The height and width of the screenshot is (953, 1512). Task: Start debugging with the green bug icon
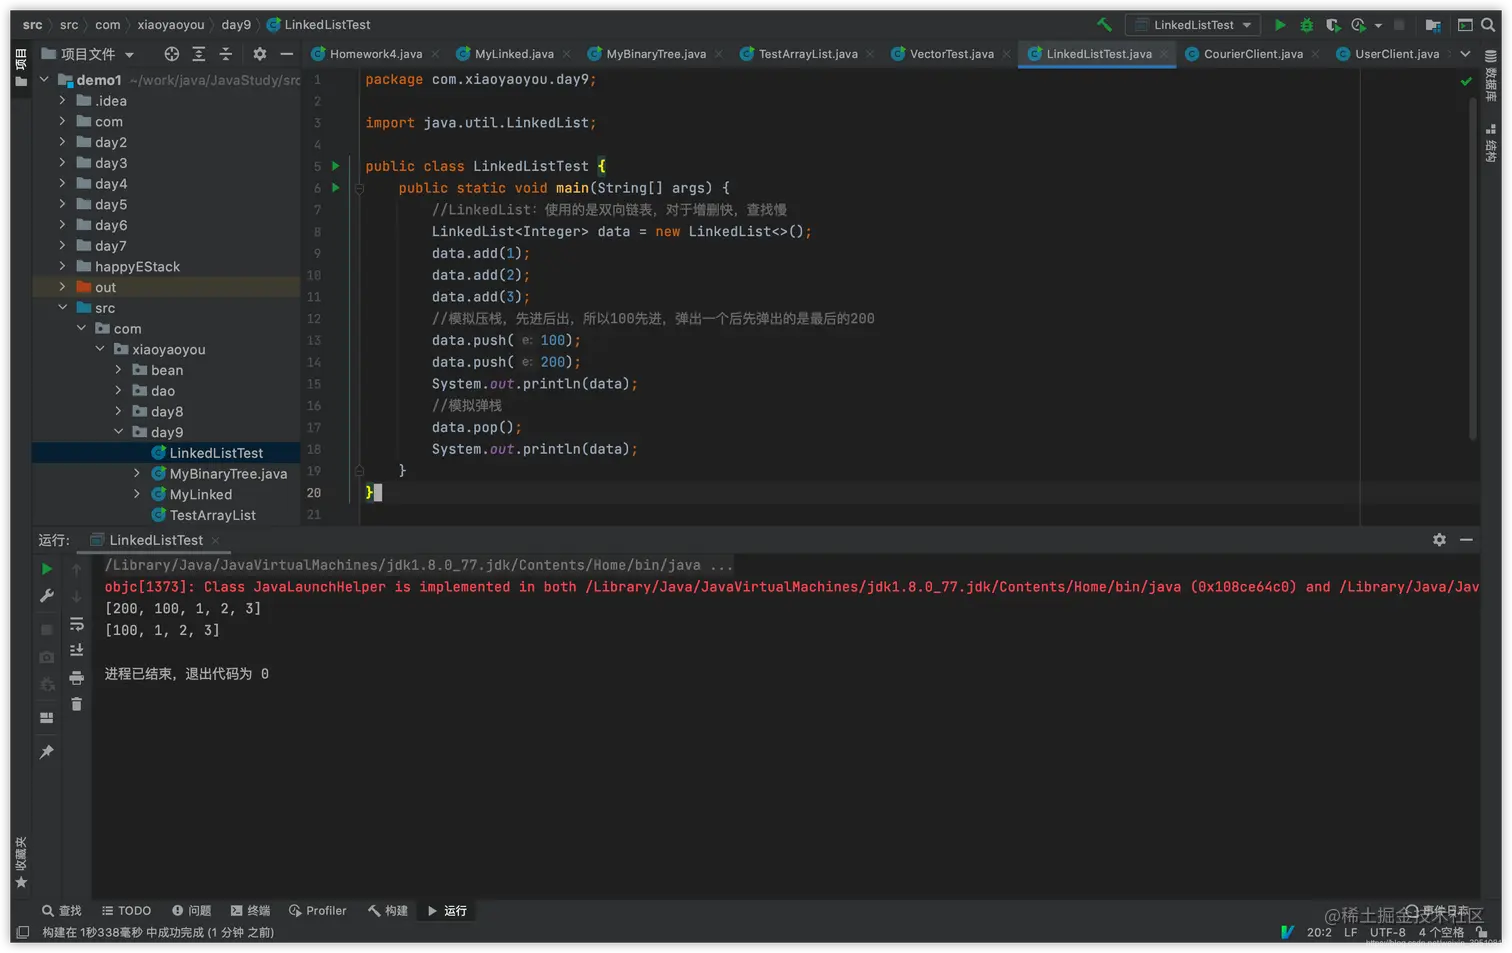tap(1306, 25)
